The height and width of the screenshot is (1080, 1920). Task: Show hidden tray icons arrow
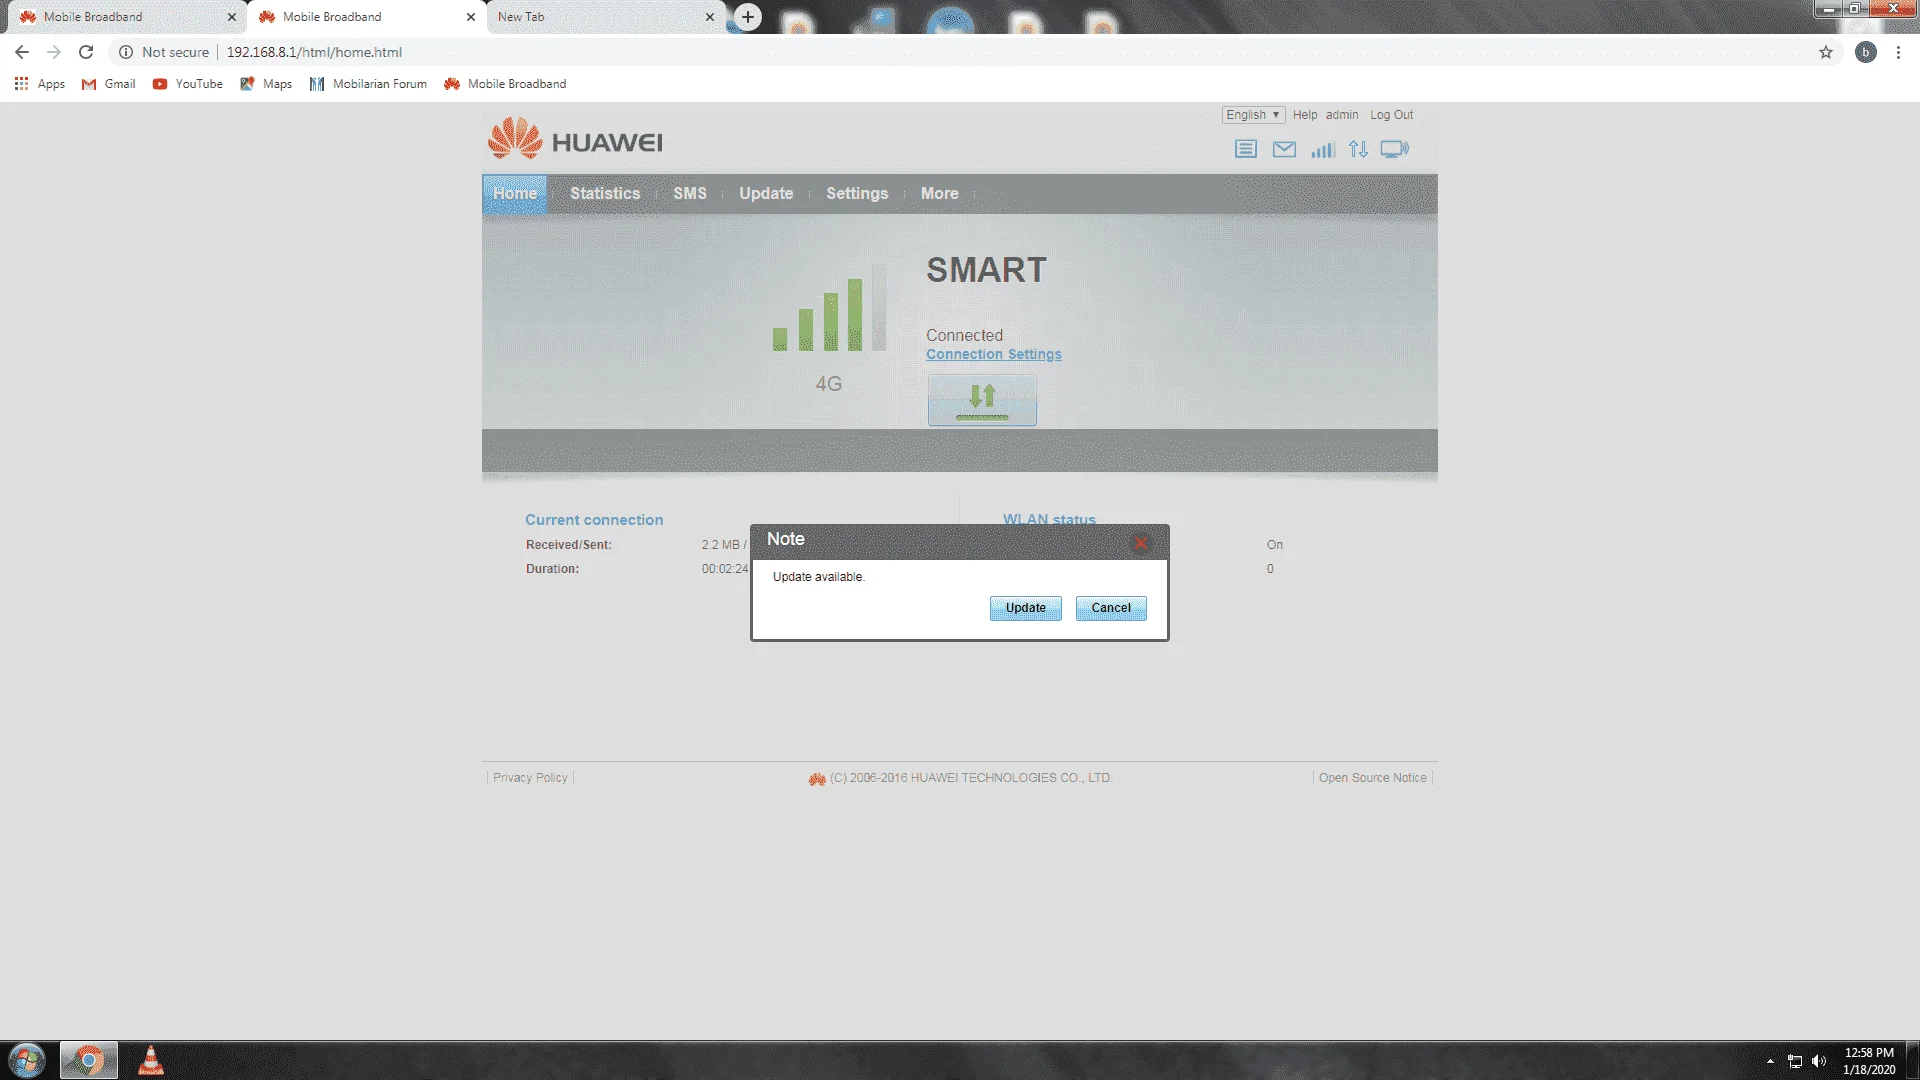(x=1770, y=1061)
